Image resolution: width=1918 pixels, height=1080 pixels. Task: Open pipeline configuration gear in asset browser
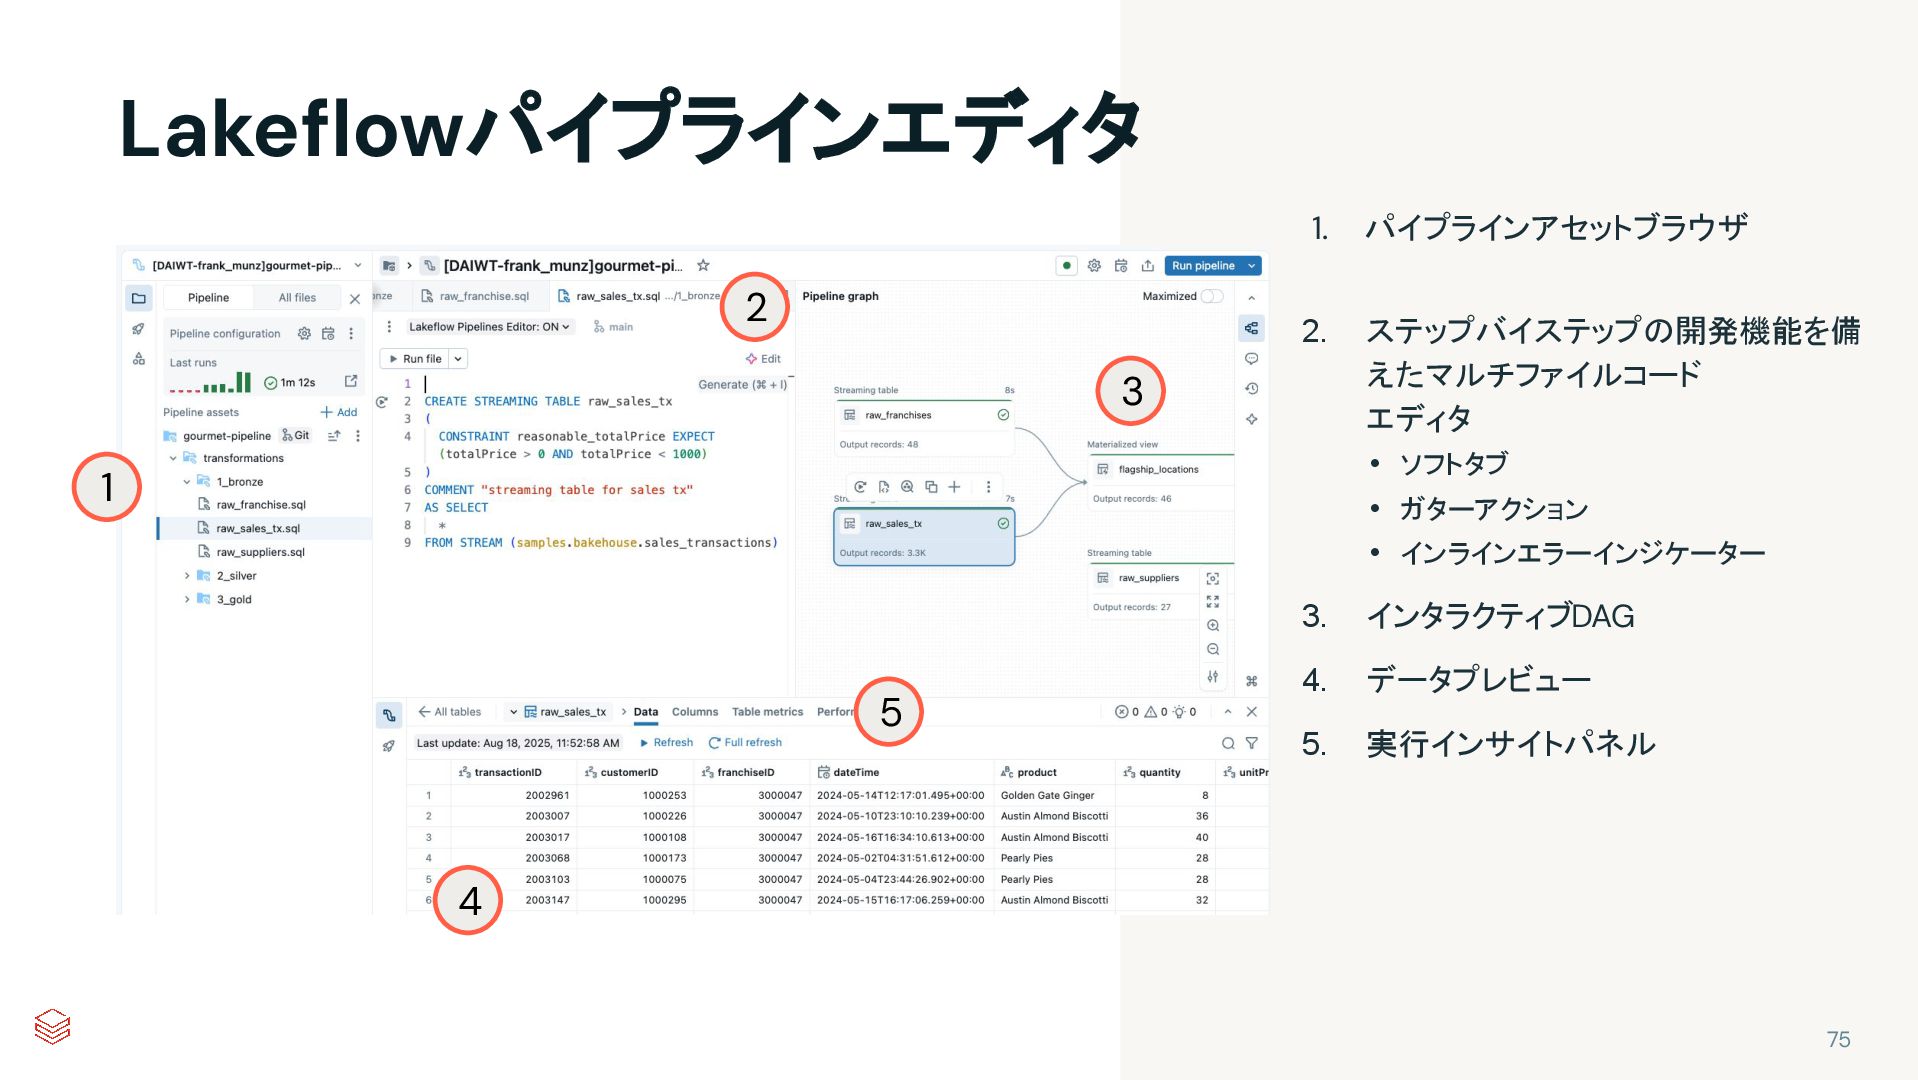pos(304,334)
